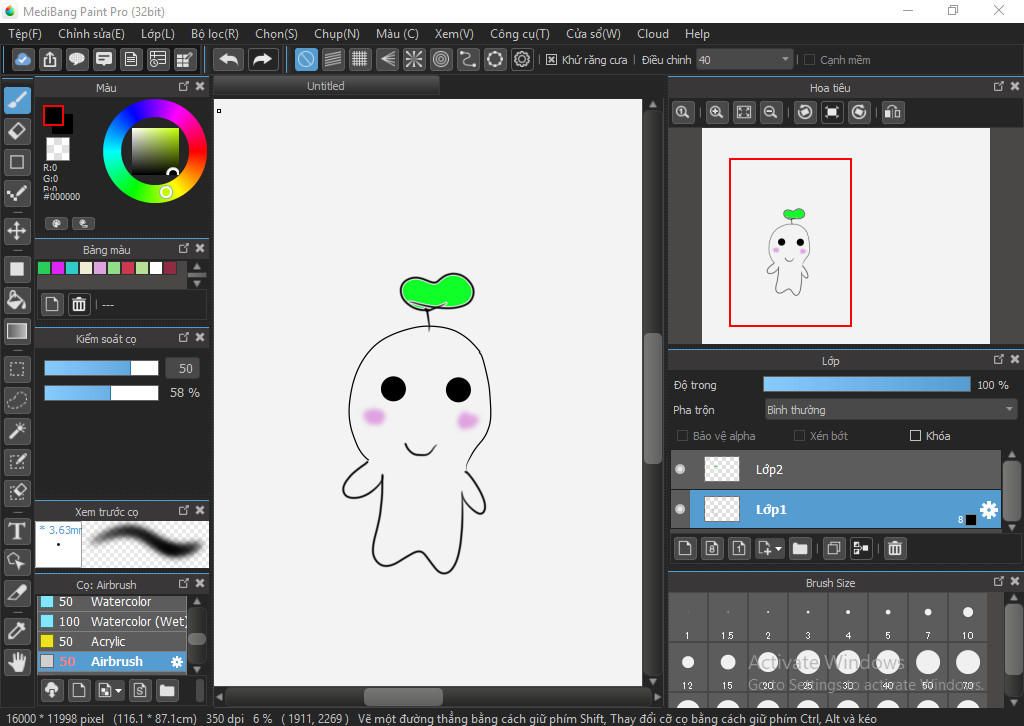The image size is (1024, 726).
Task: Zoom in using the navigator magnifier plus
Action: [x=716, y=112]
